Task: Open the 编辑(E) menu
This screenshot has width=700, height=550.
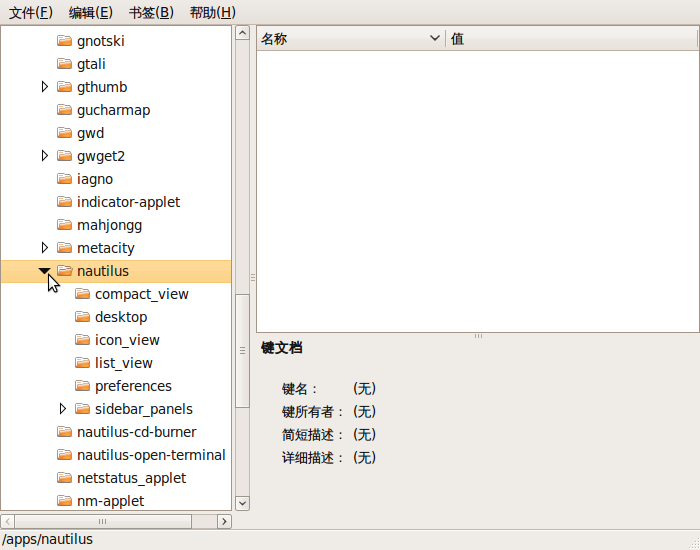Action: (x=91, y=12)
